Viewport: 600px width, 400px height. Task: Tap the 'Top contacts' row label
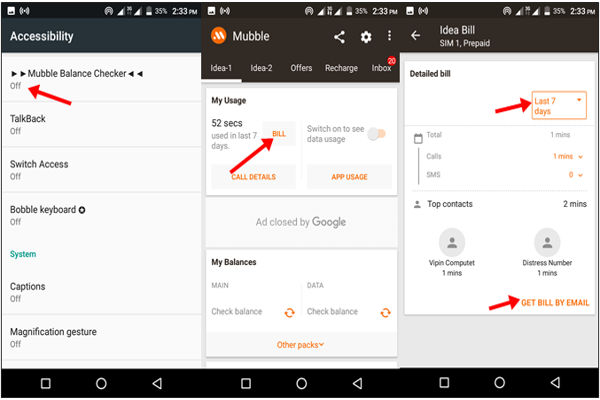coord(450,204)
